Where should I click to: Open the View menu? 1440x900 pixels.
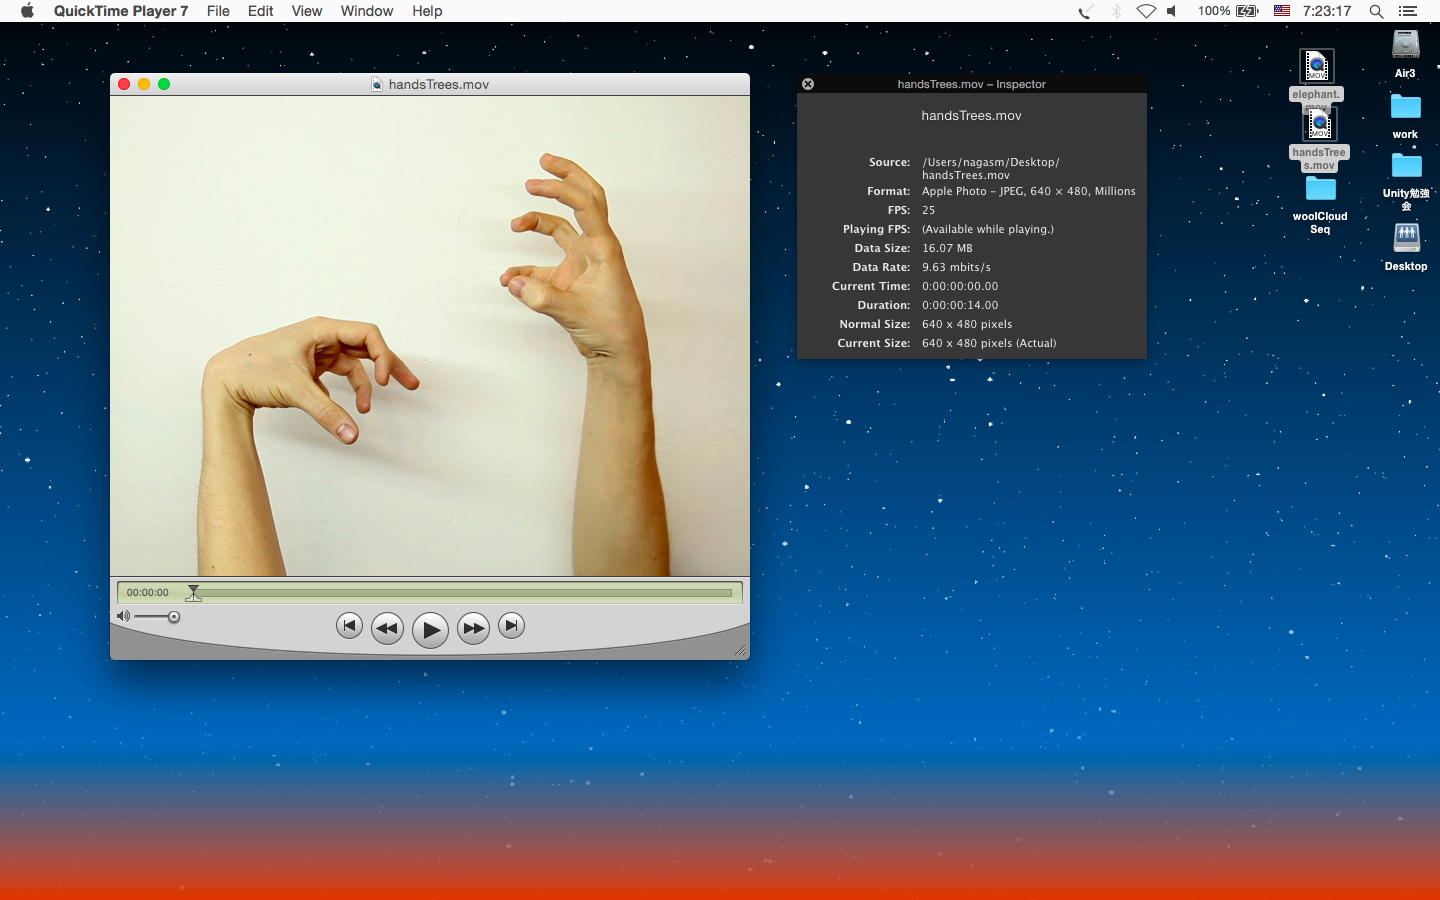click(x=306, y=11)
